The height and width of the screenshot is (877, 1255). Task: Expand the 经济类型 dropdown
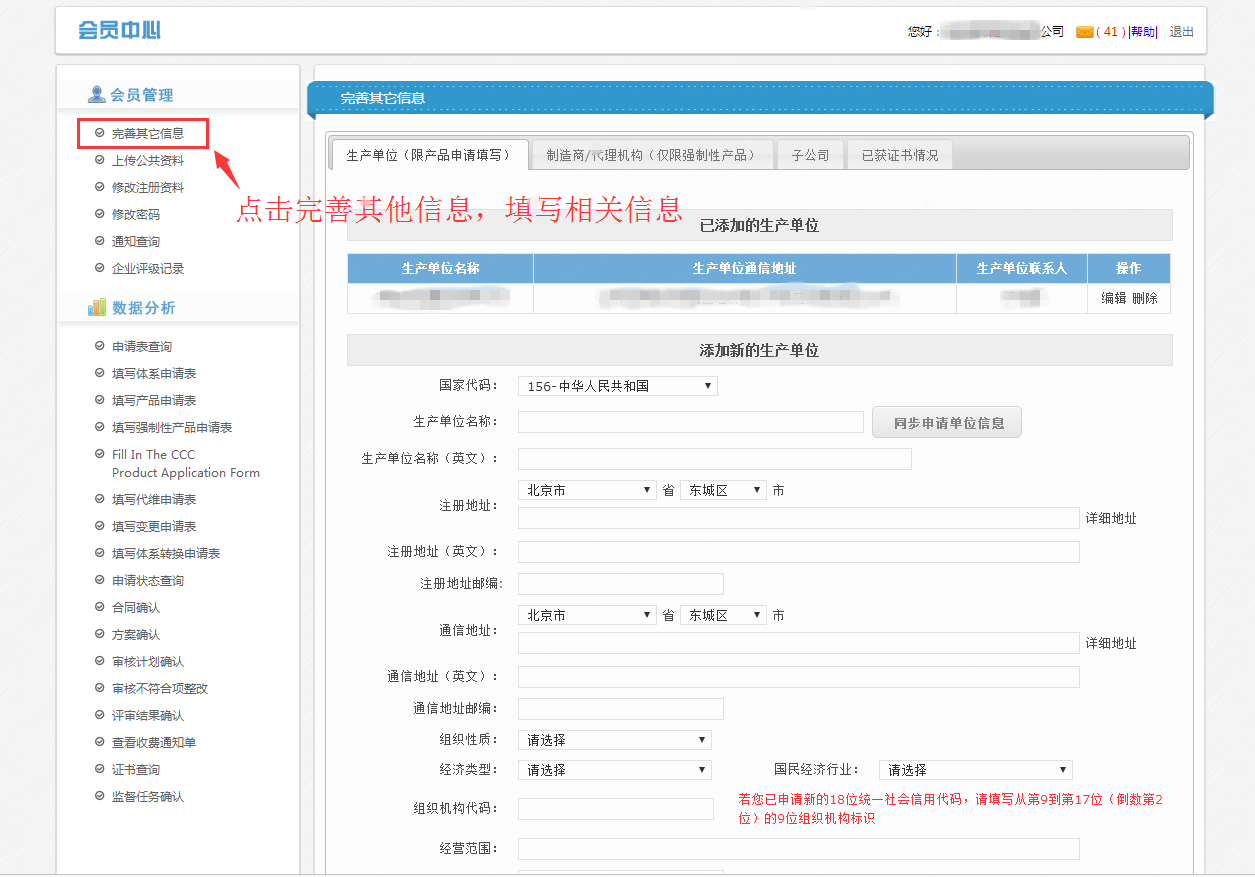point(614,770)
